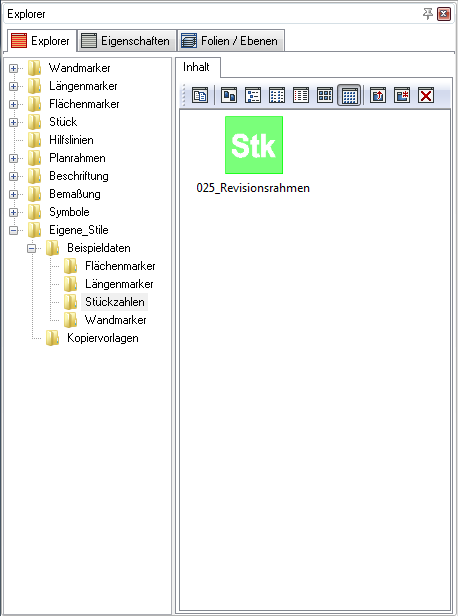Switch to the Eigenschaften tab
458x616 pixels.
126,41
